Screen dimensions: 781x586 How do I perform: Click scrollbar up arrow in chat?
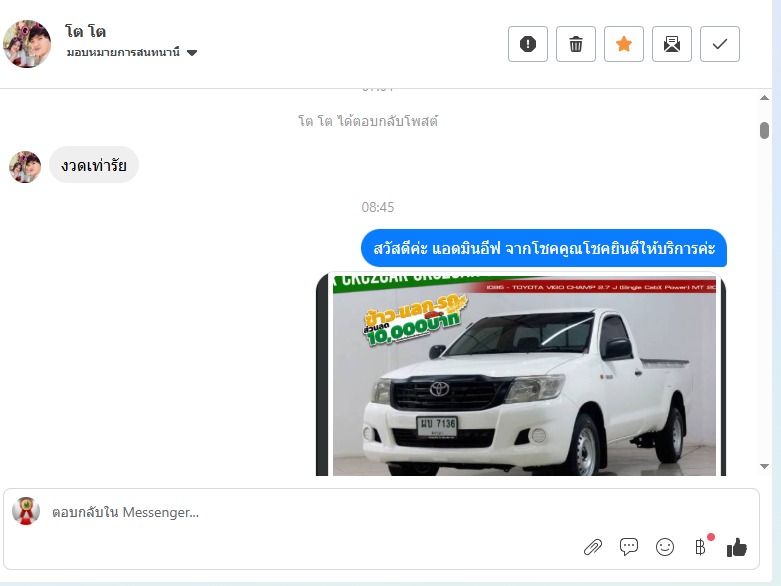(765, 98)
